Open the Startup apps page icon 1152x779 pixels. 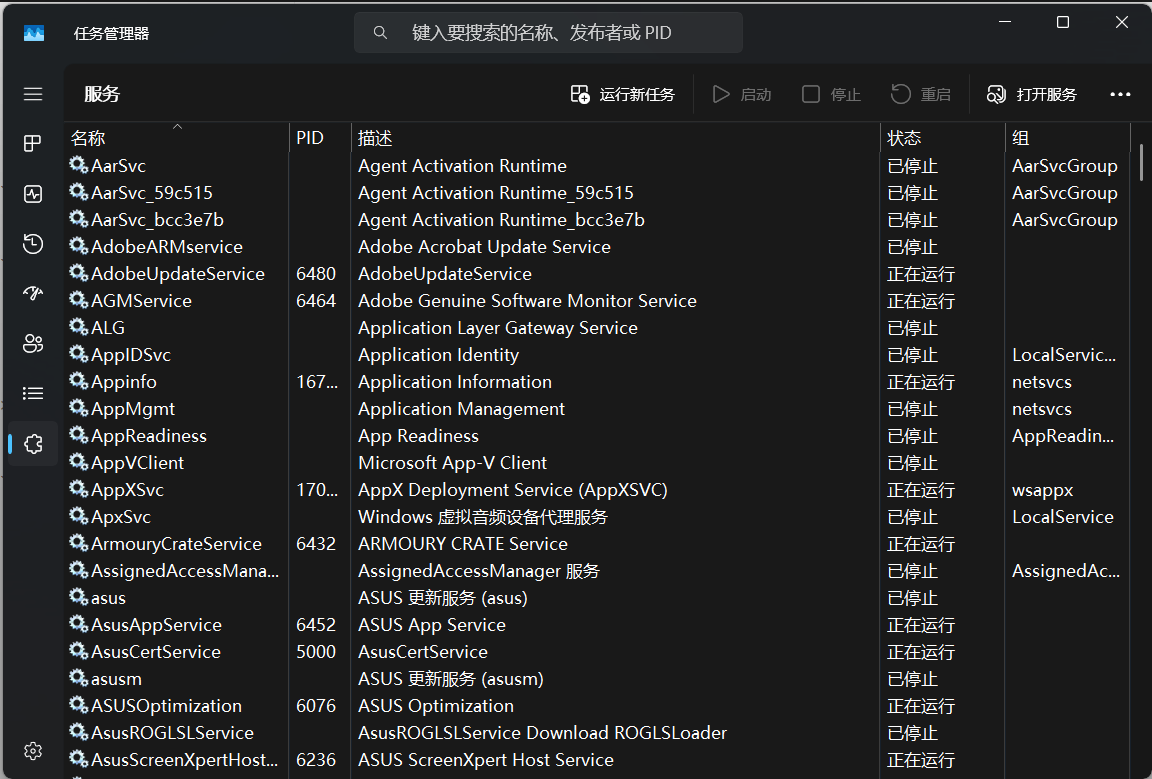33,293
